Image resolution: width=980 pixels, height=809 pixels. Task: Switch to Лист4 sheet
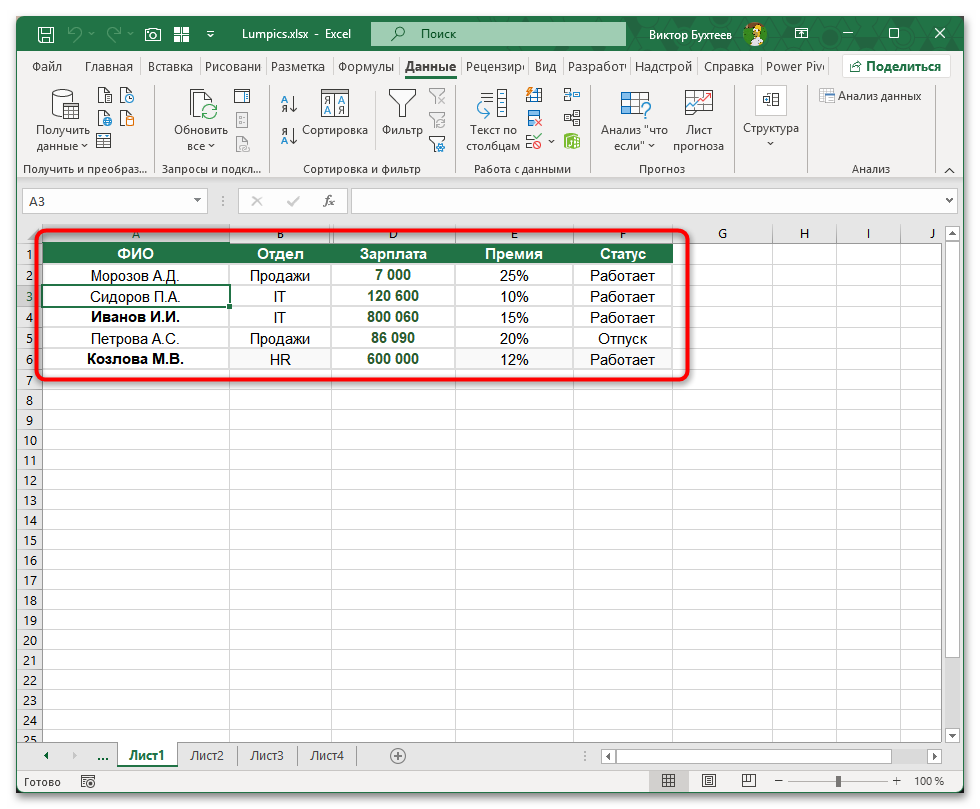pyautogui.click(x=327, y=755)
